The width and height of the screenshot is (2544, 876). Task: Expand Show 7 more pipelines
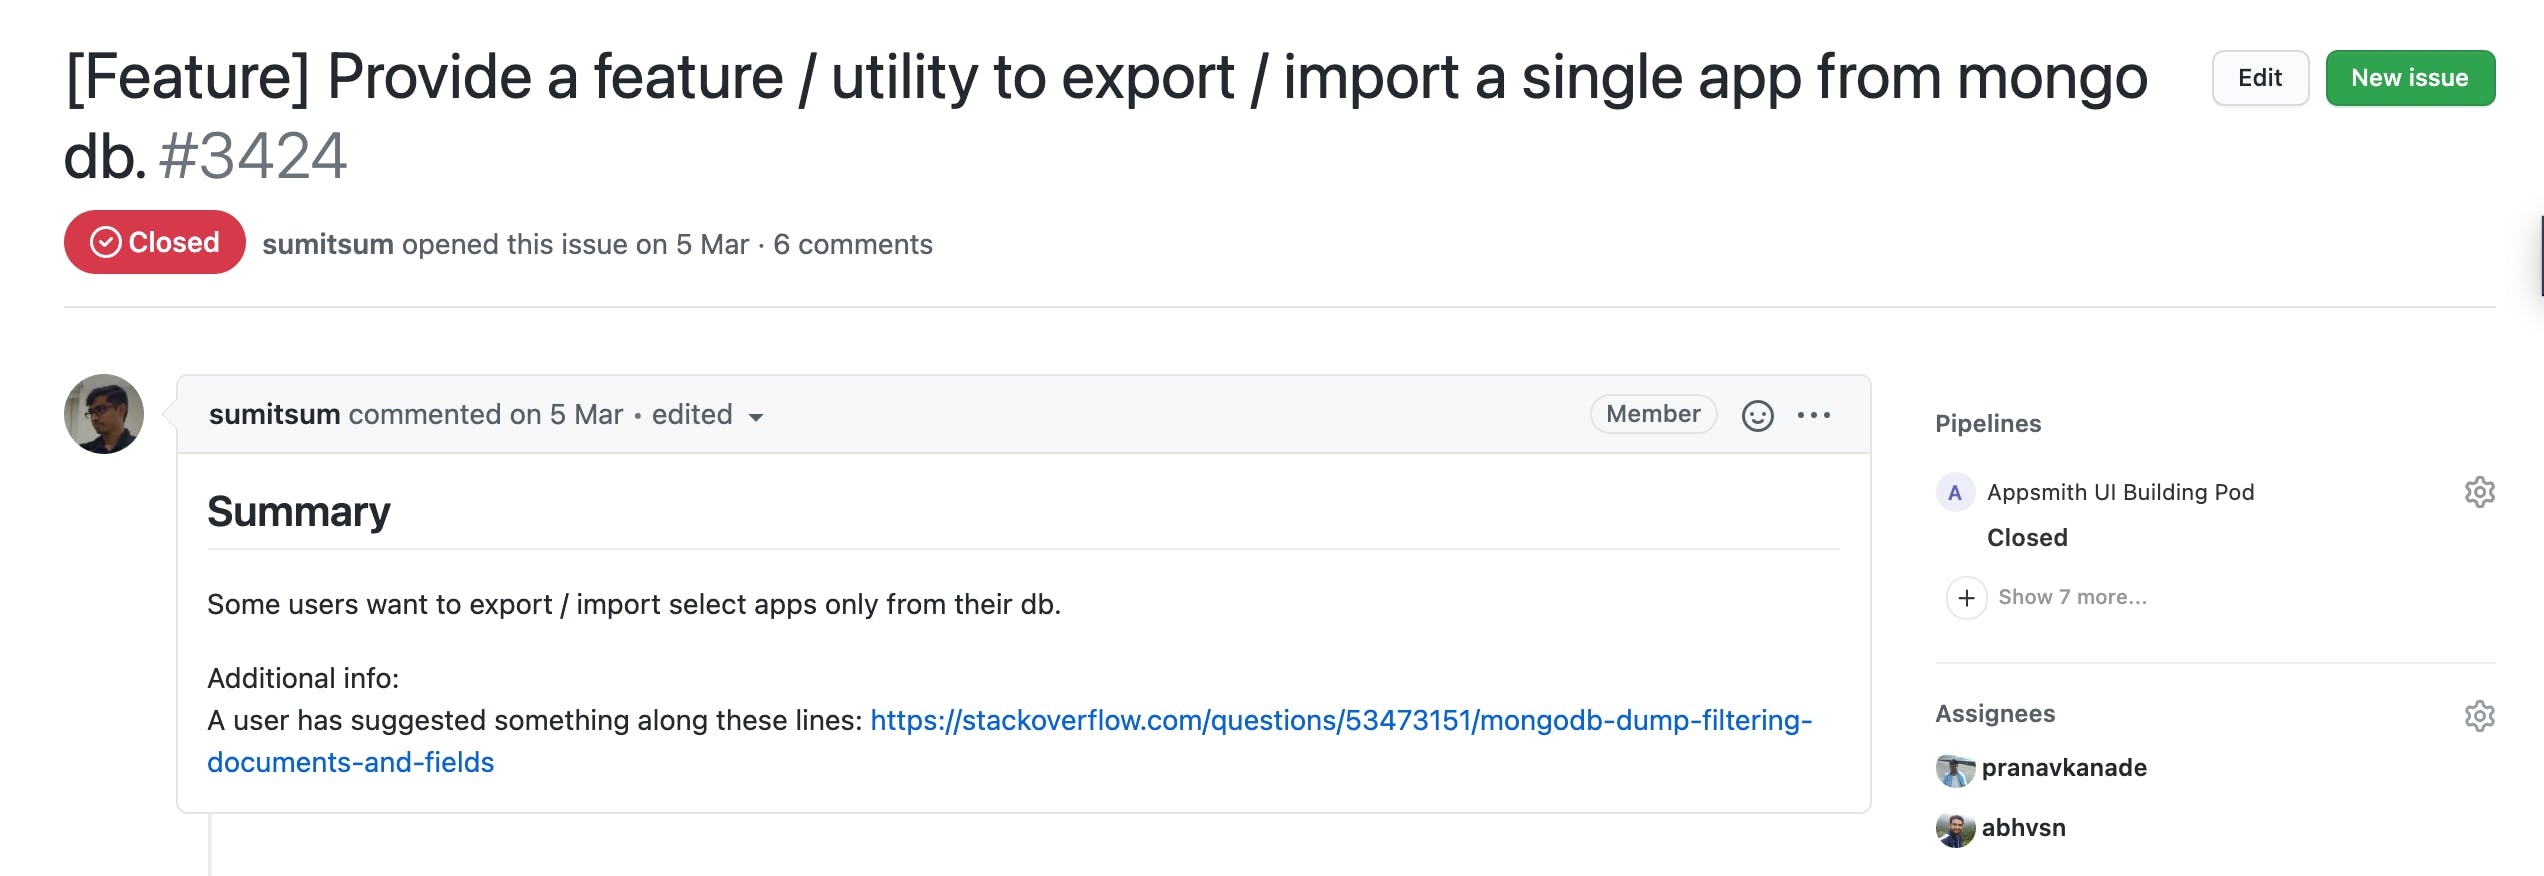click(x=2072, y=598)
